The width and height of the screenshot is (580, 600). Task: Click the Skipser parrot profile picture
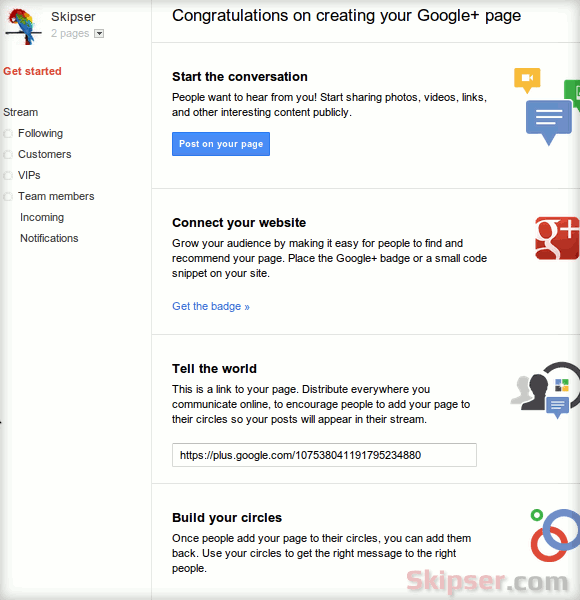coord(23,26)
